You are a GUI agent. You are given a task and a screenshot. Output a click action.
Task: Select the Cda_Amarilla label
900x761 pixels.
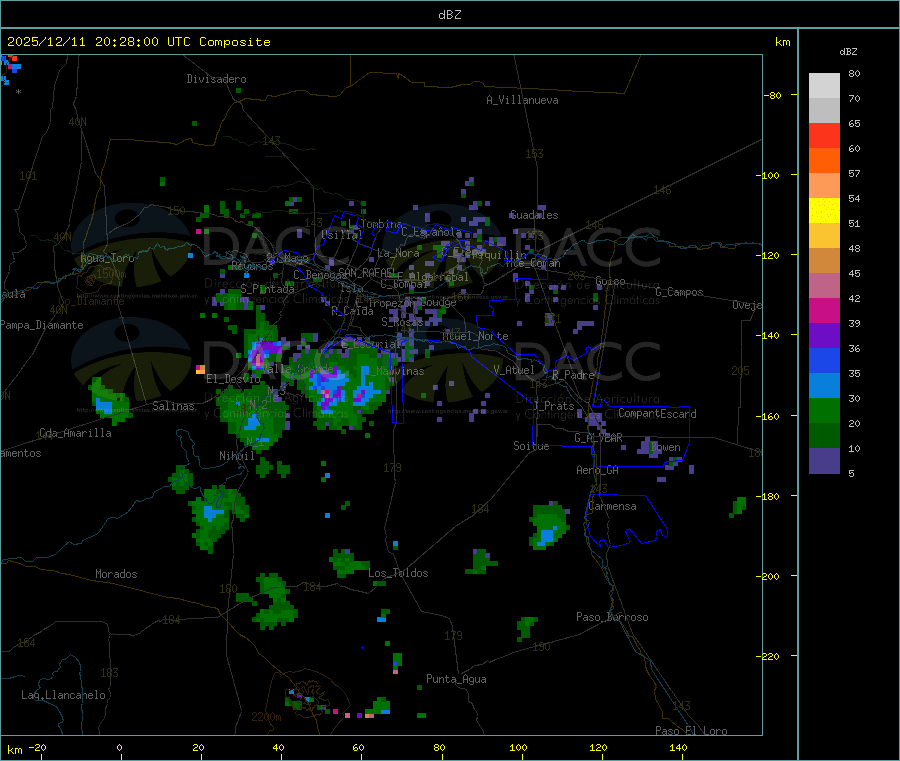[75, 433]
